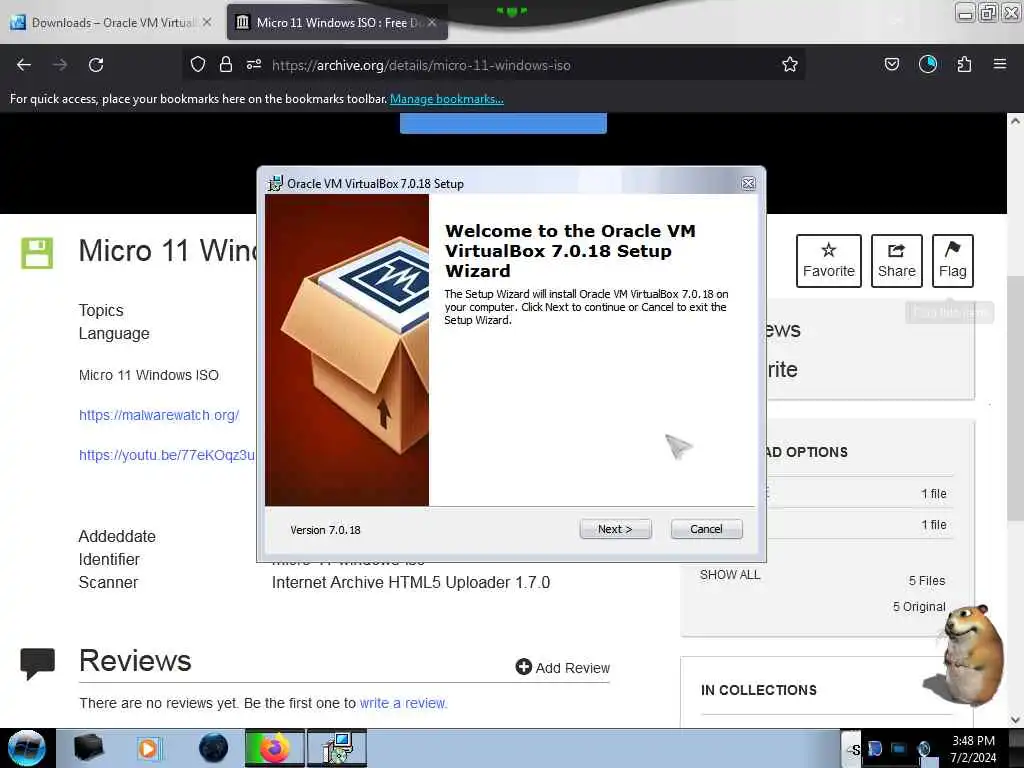Click the taskbar clock showing 3:48 PM
This screenshot has width=1024, height=768.
(x=973, y=748)
